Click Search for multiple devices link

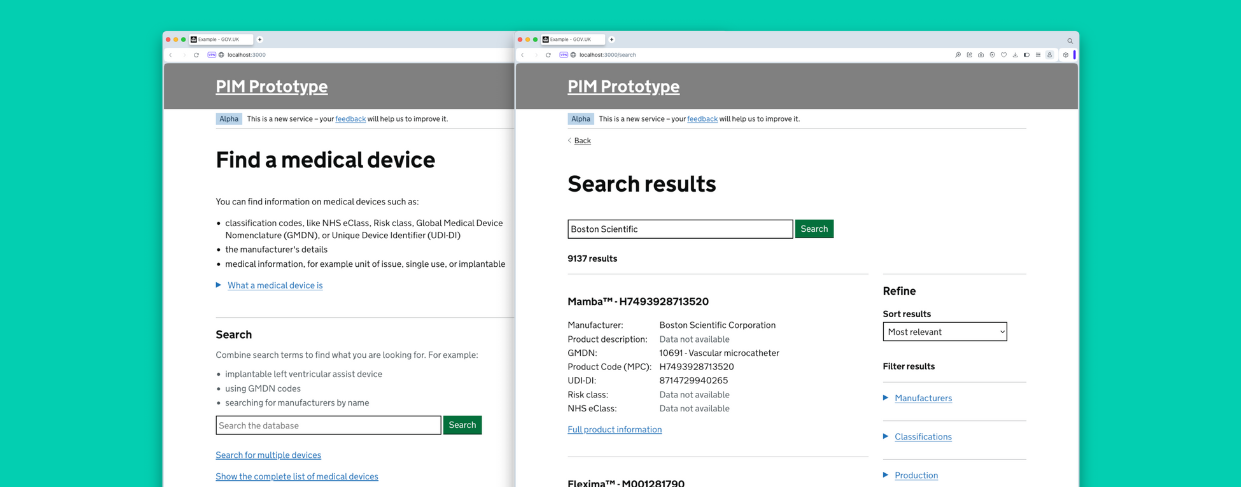pos(268,456)
